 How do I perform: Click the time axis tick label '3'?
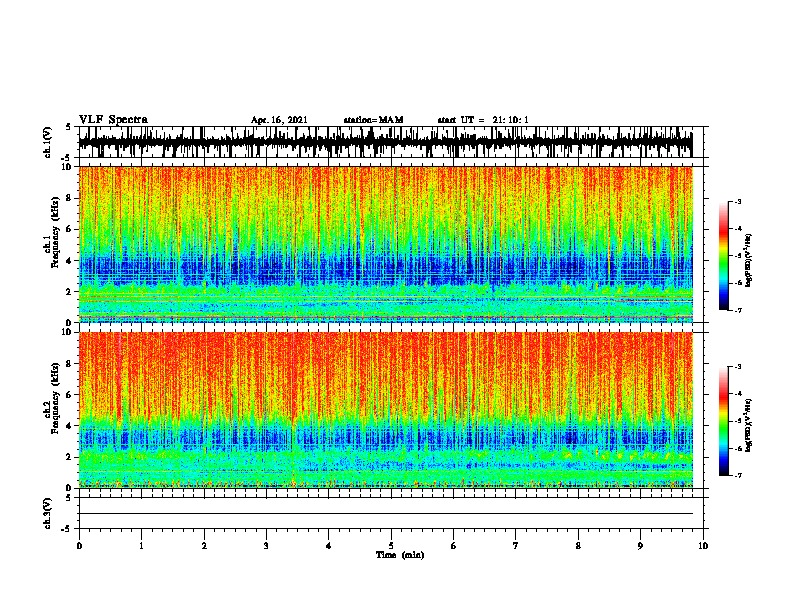pyautogui.click(x=266, y=546)
